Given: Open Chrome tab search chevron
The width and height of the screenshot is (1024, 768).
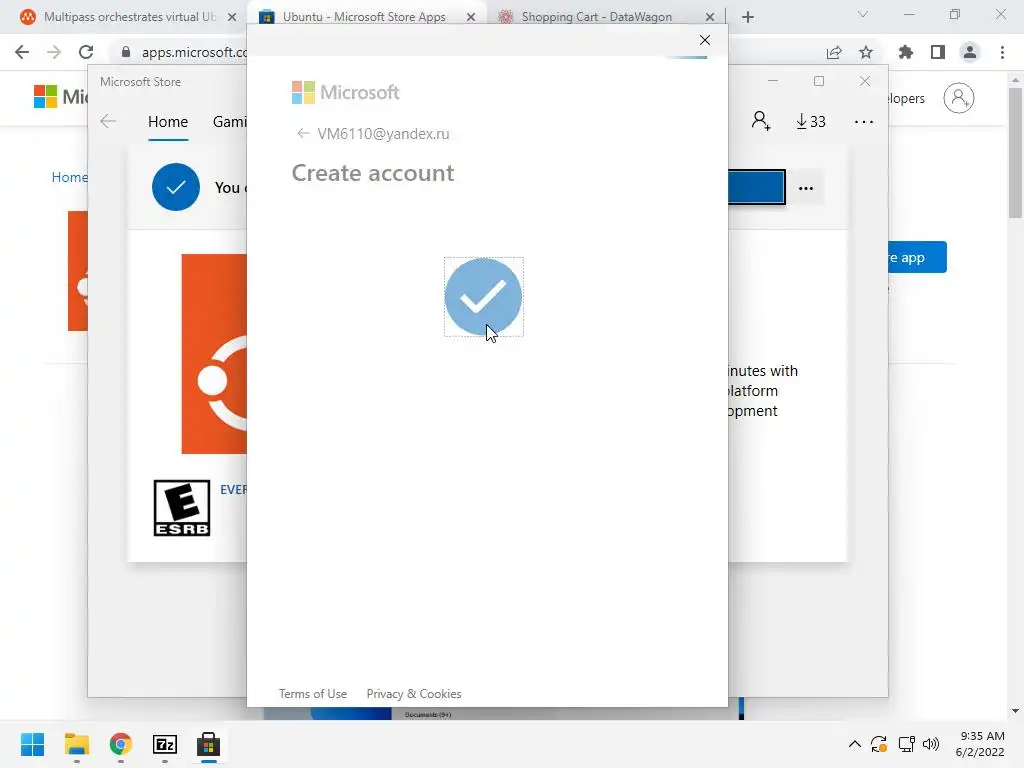Looking at the screenshot, I should coord(863,14).
